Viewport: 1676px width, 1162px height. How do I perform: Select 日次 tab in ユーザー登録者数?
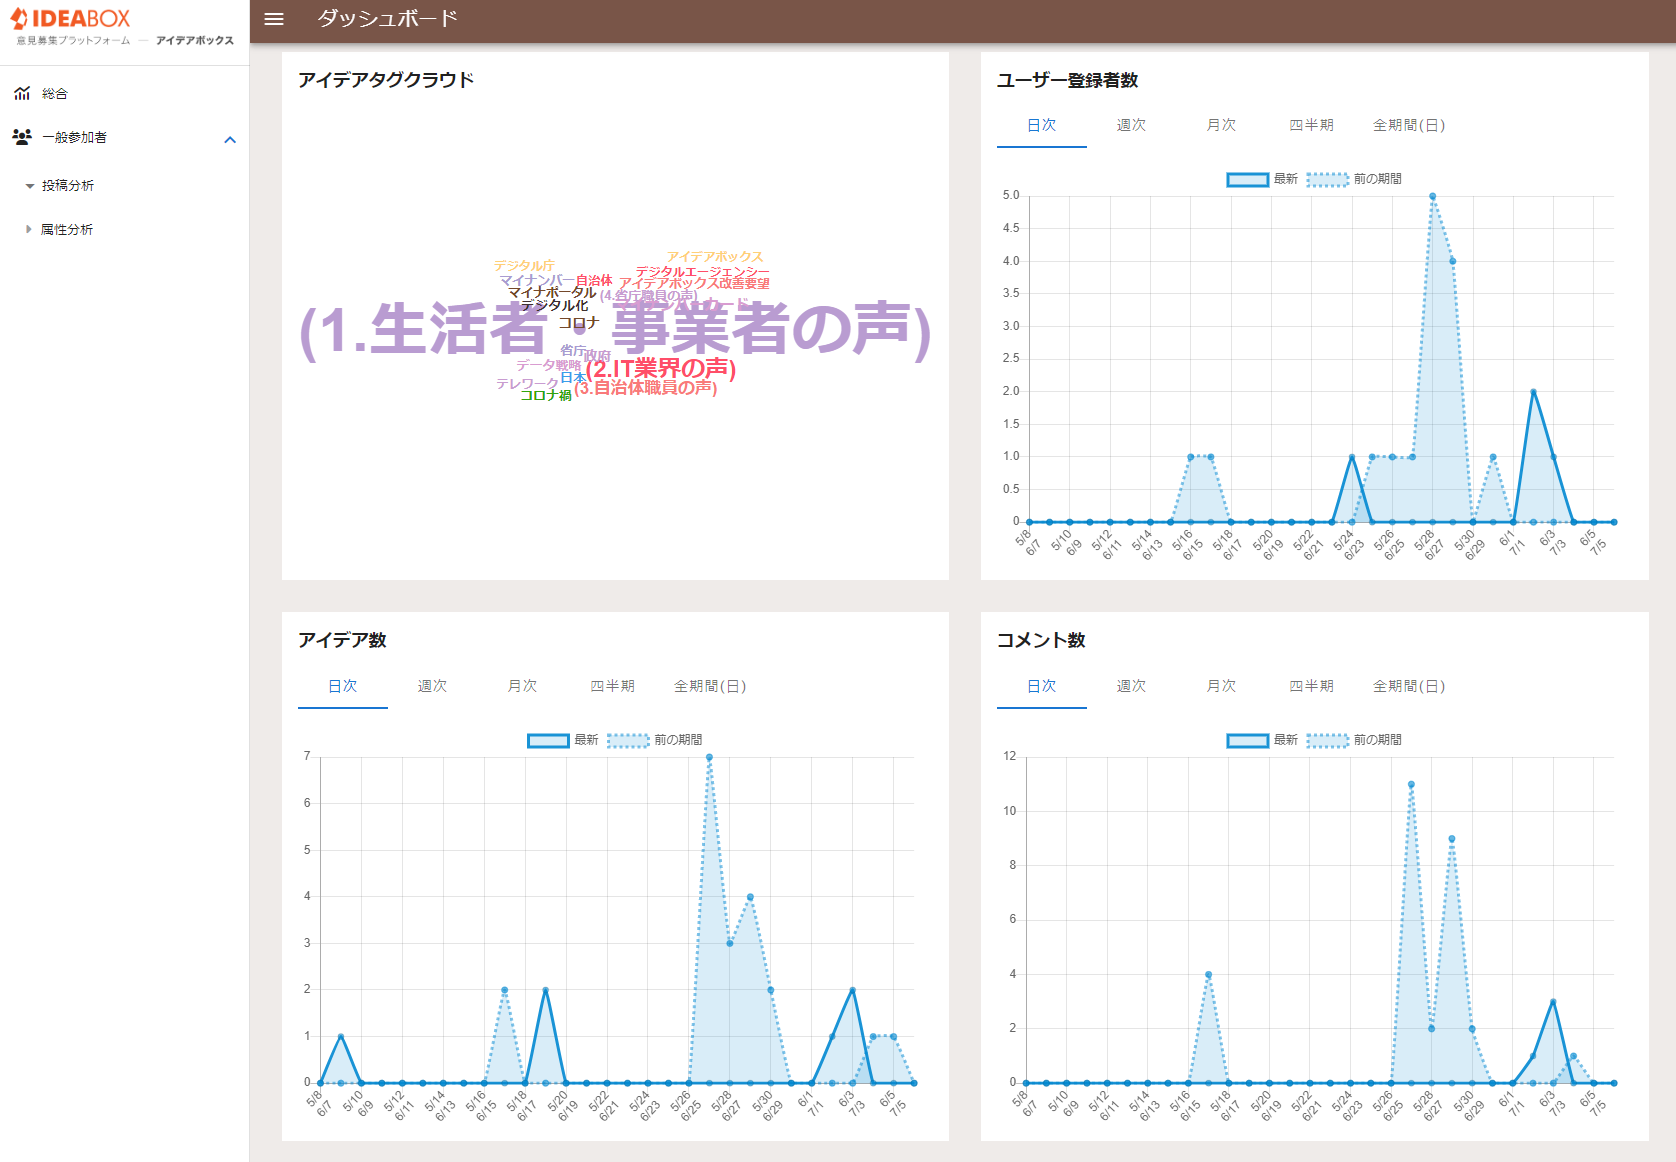(x=1042, y=125)
